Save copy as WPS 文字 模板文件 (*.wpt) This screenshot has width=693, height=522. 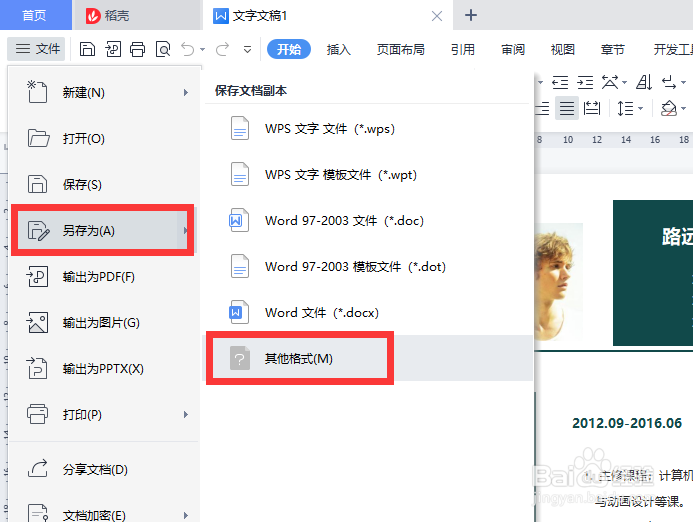(x=369, y=175)
